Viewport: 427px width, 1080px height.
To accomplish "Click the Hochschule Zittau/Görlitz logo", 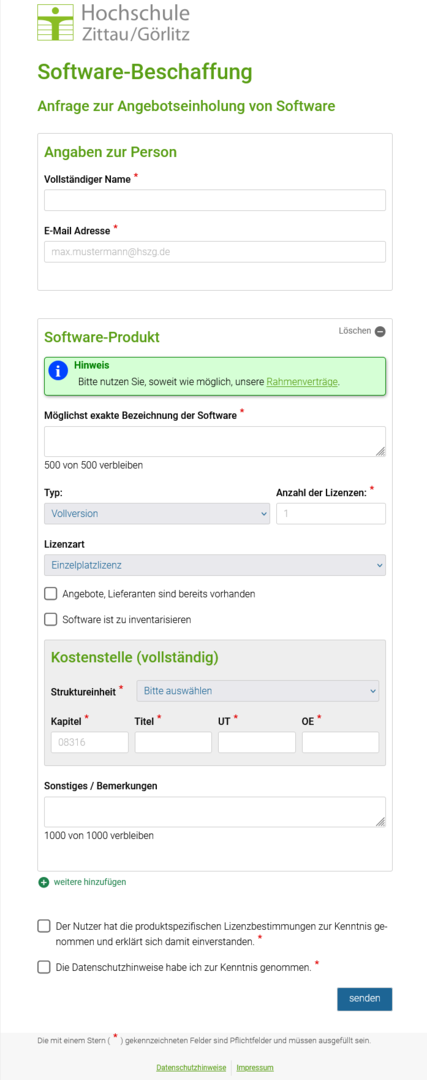I will coord(114,22).
